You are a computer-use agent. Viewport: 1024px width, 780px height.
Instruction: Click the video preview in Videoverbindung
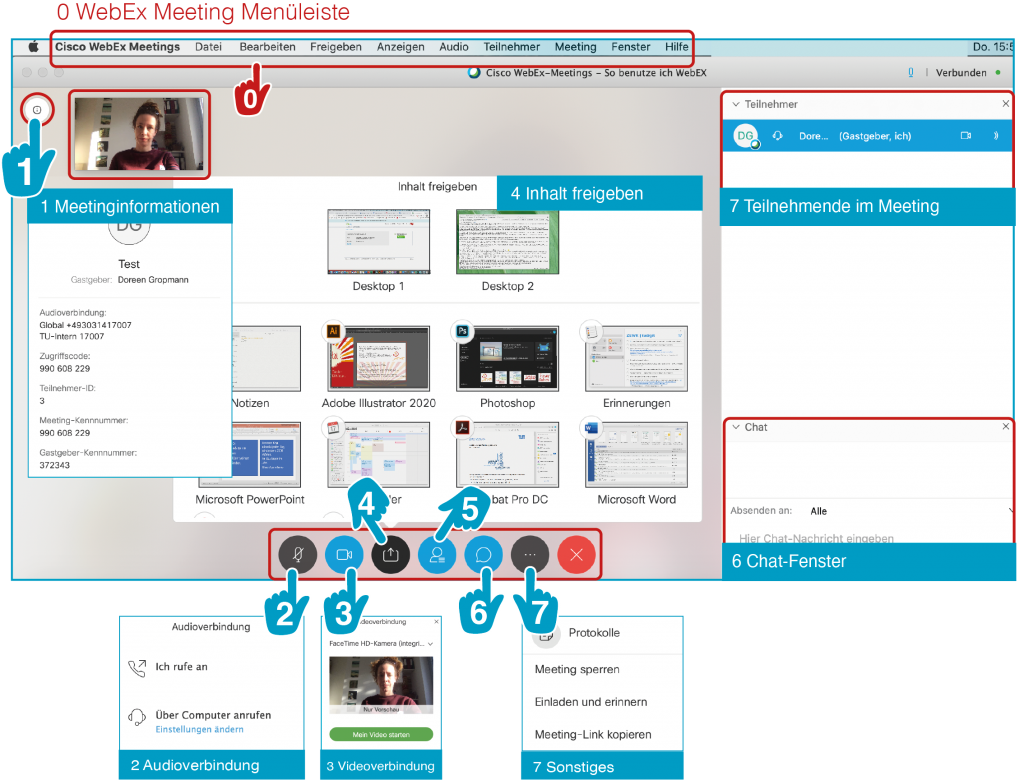click(x=381, y=685)
